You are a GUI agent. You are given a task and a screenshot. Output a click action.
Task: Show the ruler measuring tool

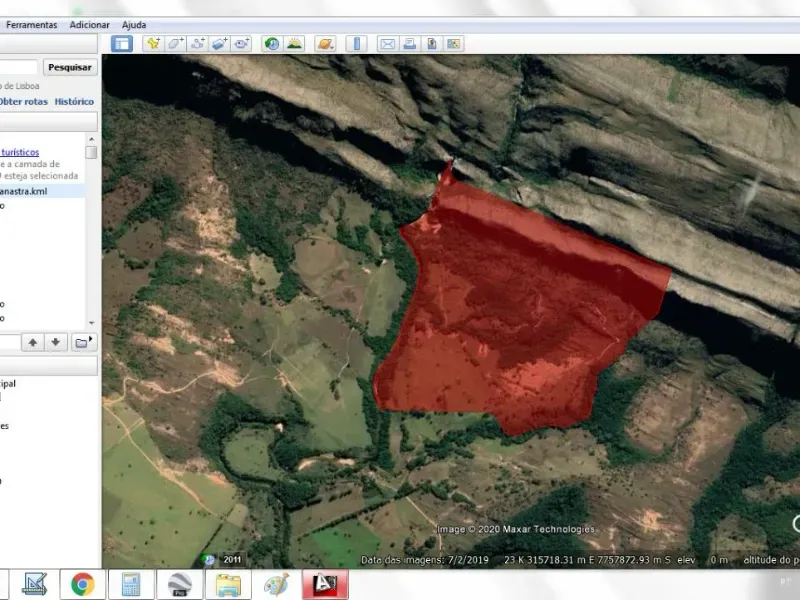pyautogui.click(x=356, y=44)
